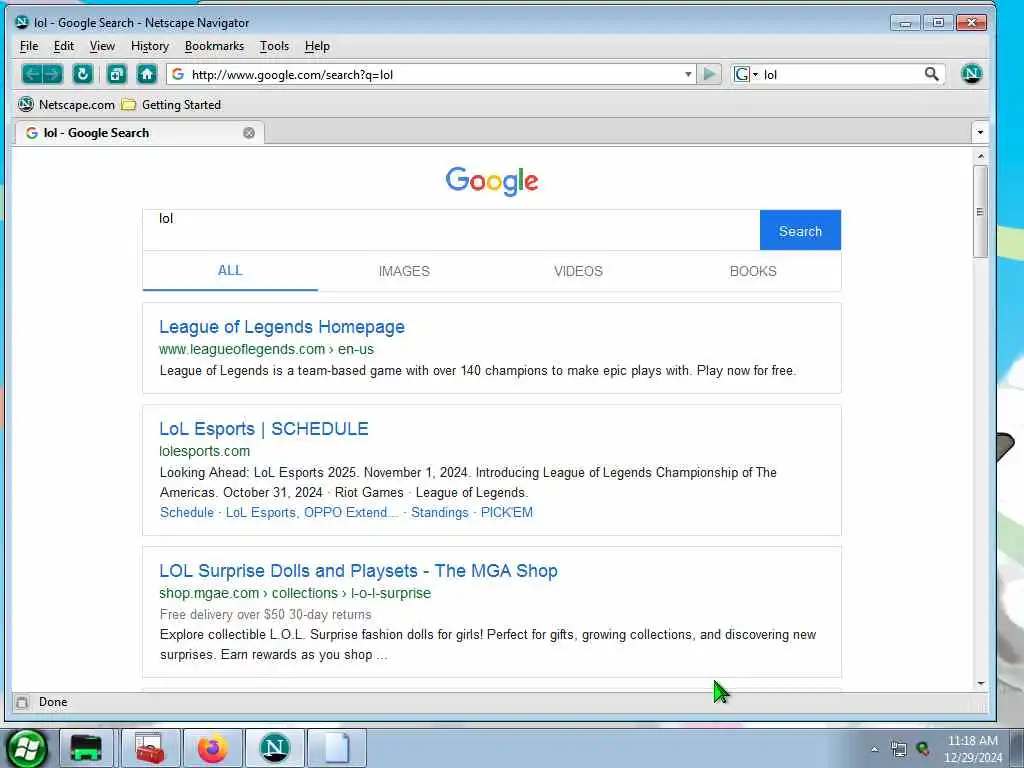1024x768 pixels.
Task: Open the Netscape.com bookmark
Action: pyautogui.click(x=66, y=104)
